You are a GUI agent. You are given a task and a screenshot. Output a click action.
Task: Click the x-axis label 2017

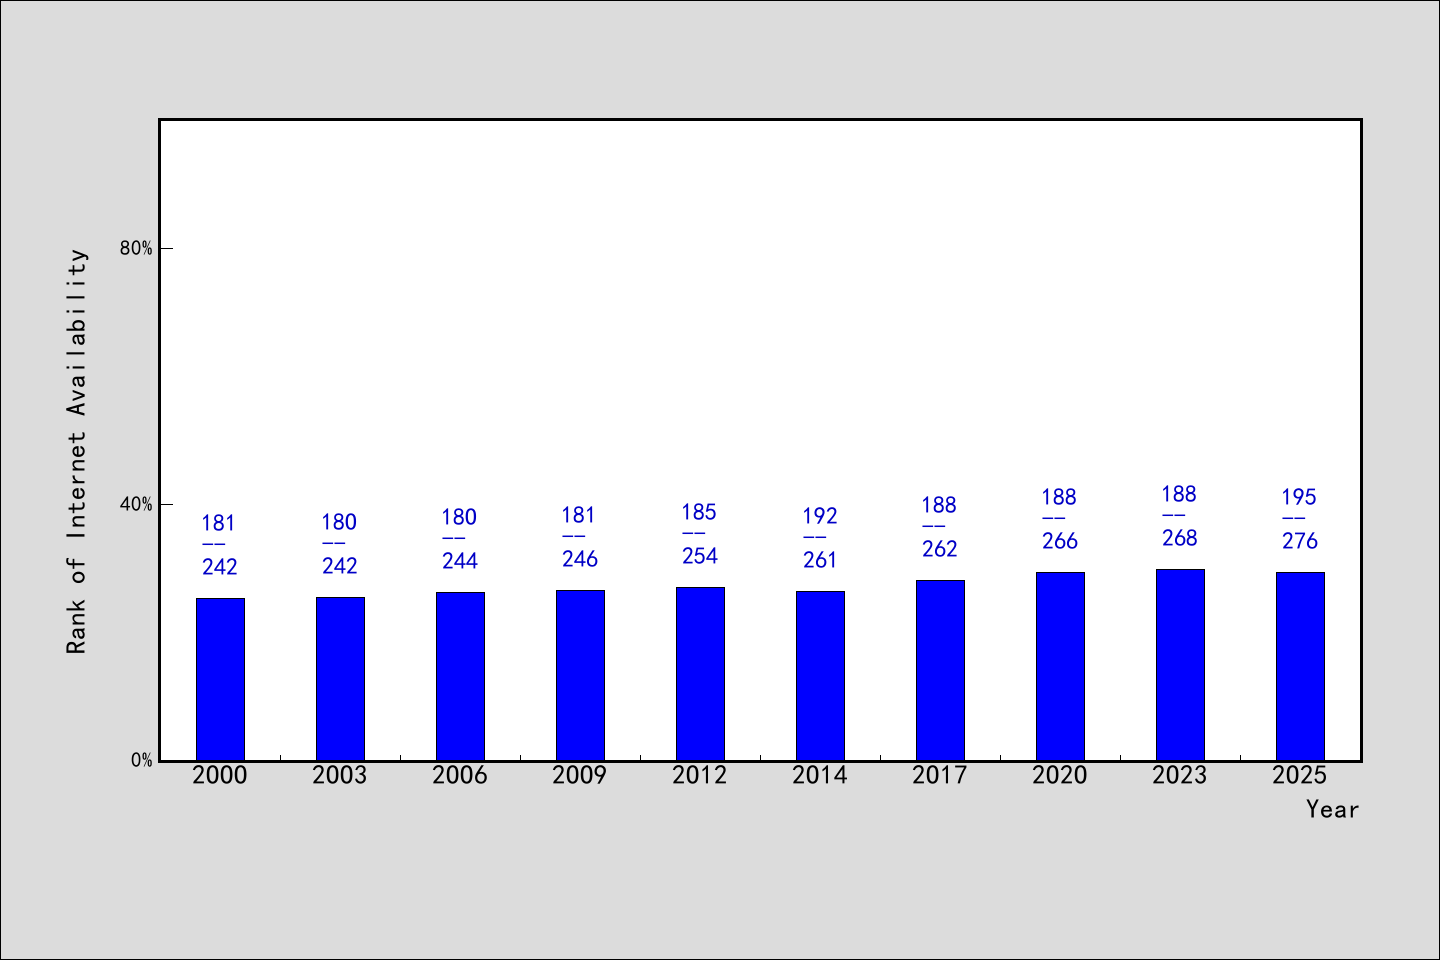(940, 775)
